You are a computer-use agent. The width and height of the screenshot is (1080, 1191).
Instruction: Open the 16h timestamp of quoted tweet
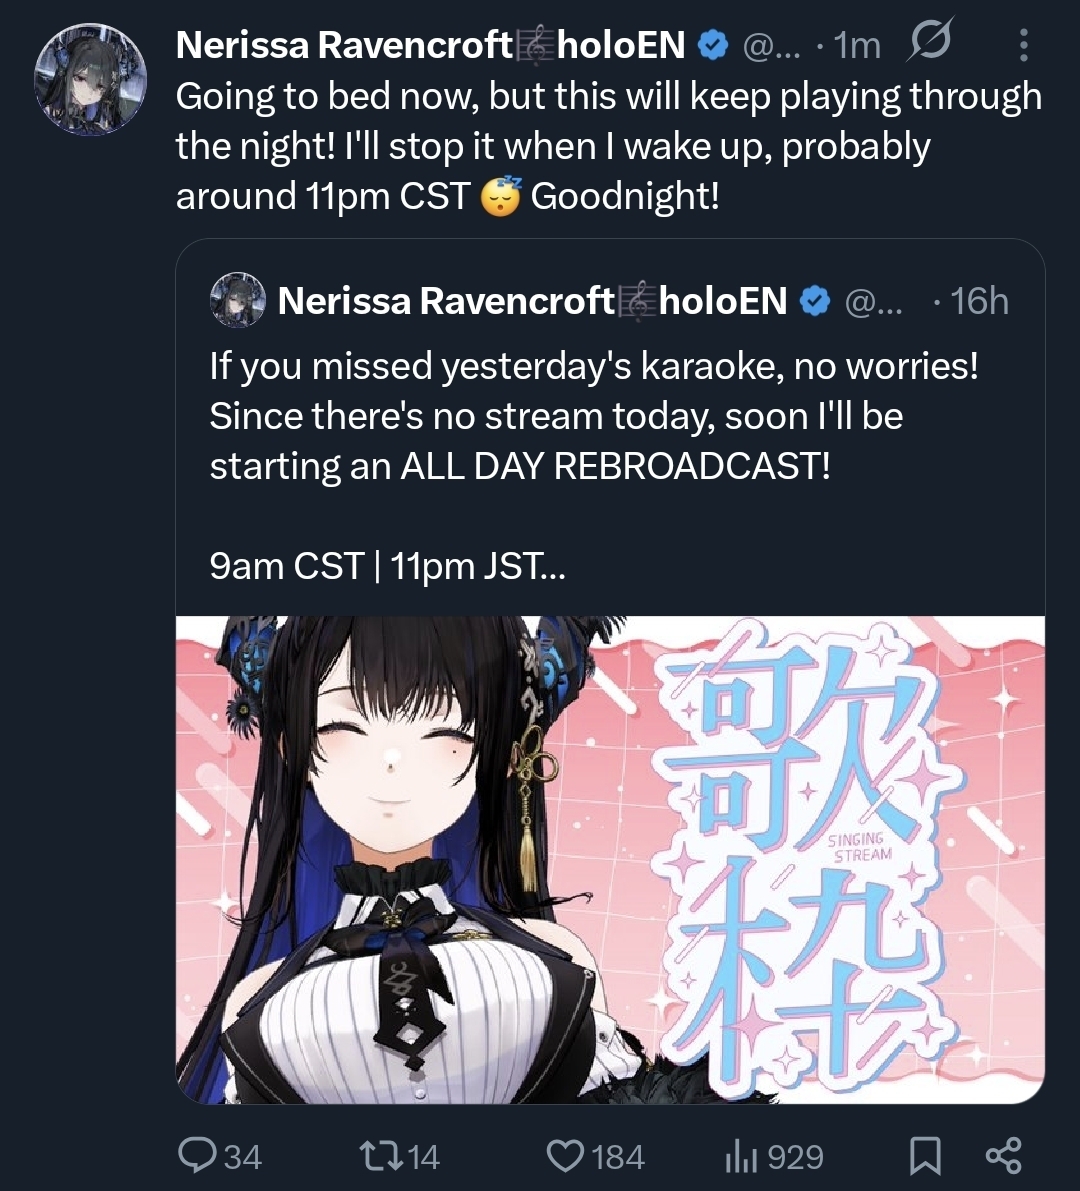[x=980, y=301]
